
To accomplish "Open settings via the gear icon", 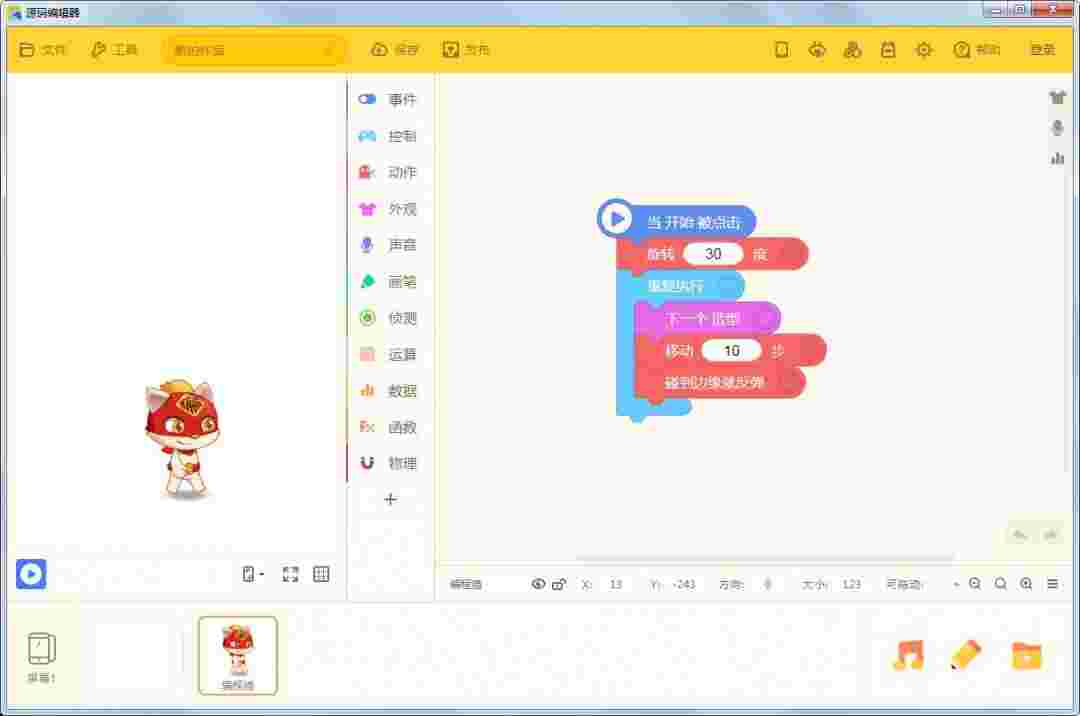I will click(923, 49).
